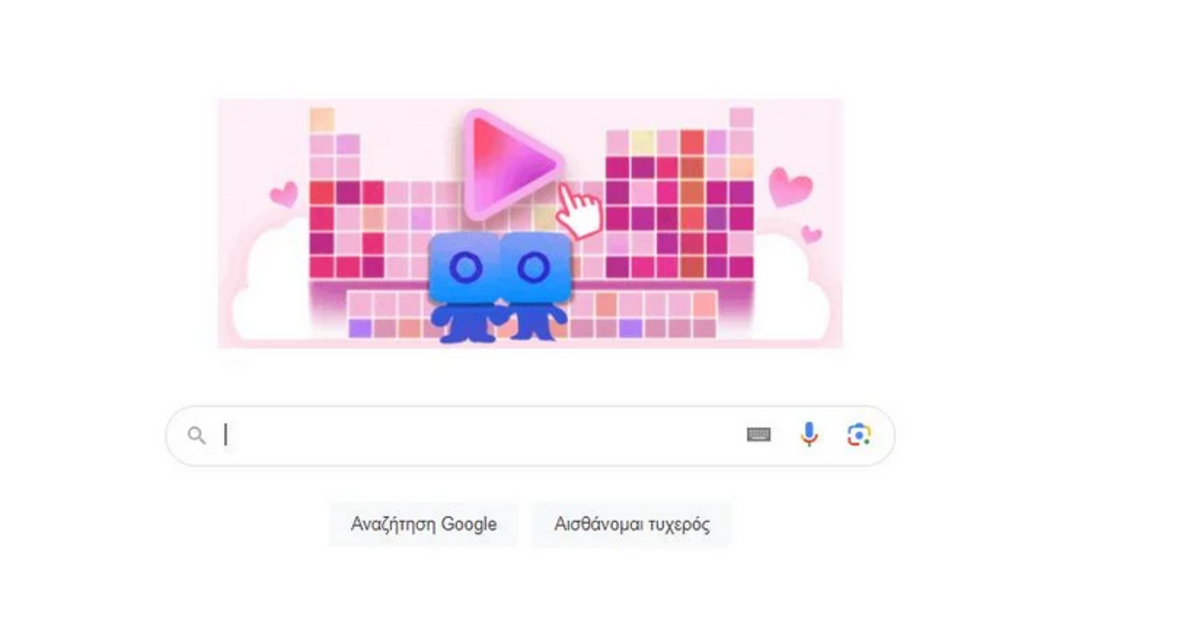This screenshot has width=1200, height=630.
Task: Click the magnifying glass search icon
Action: (197, 435)
